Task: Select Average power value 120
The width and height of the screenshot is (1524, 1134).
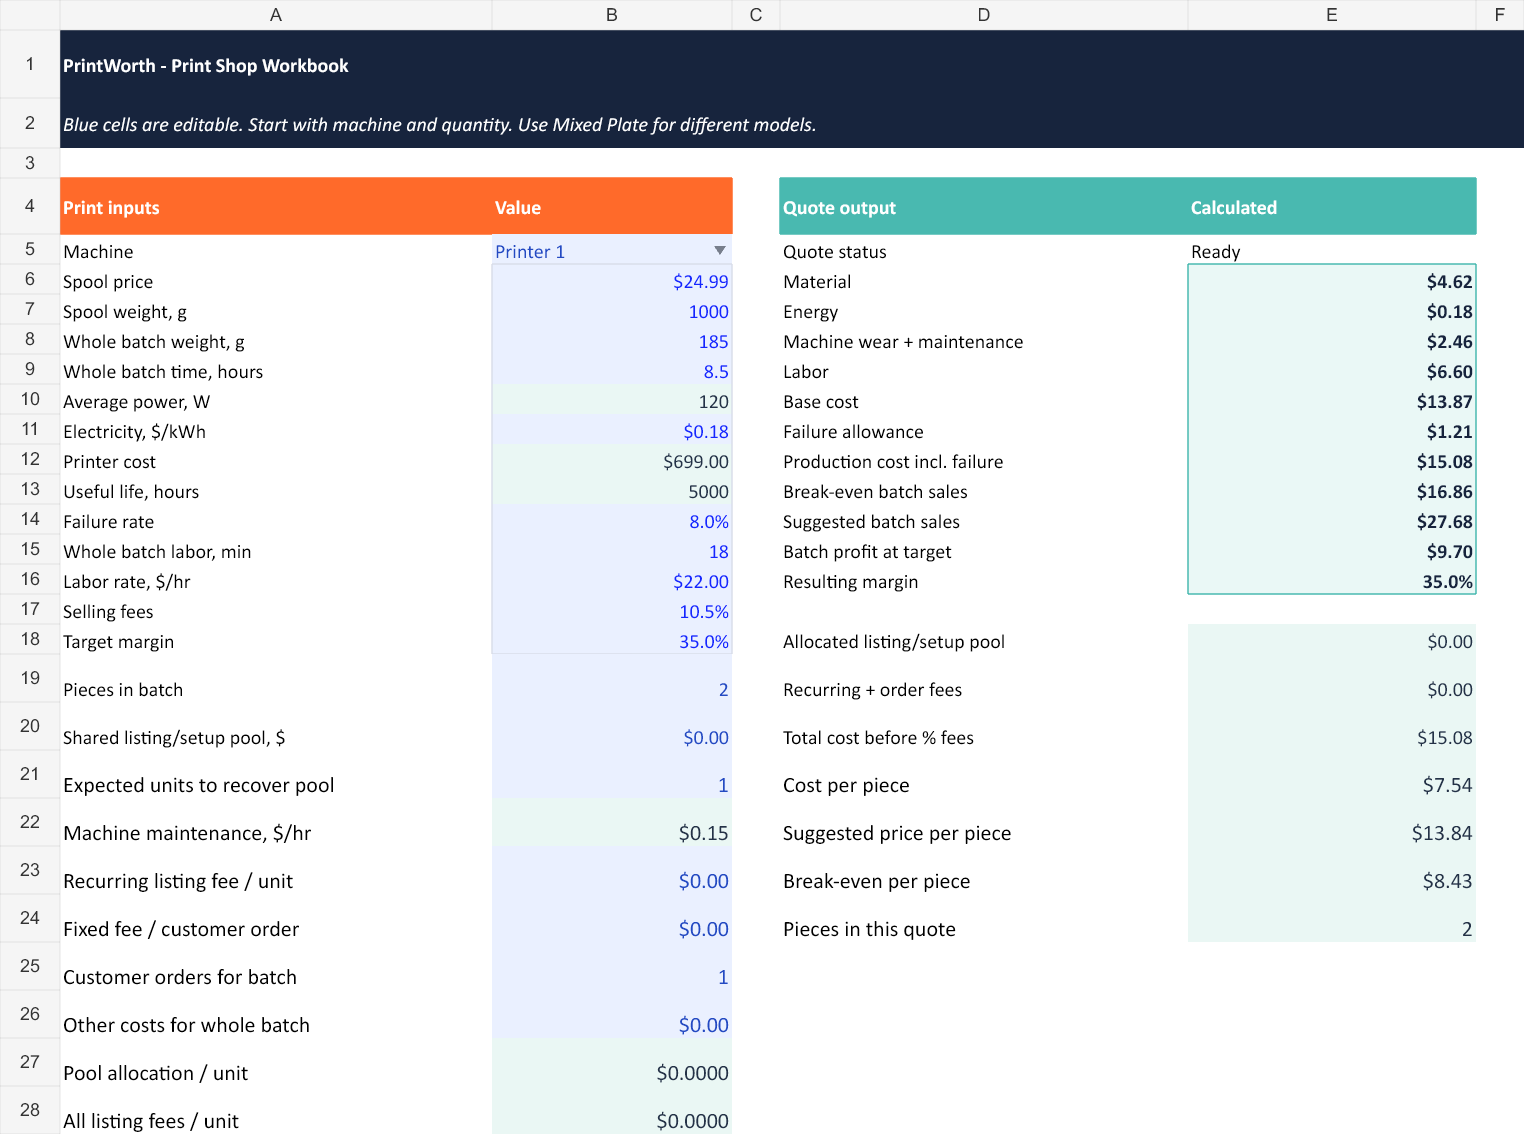Action: click(612, 401)
